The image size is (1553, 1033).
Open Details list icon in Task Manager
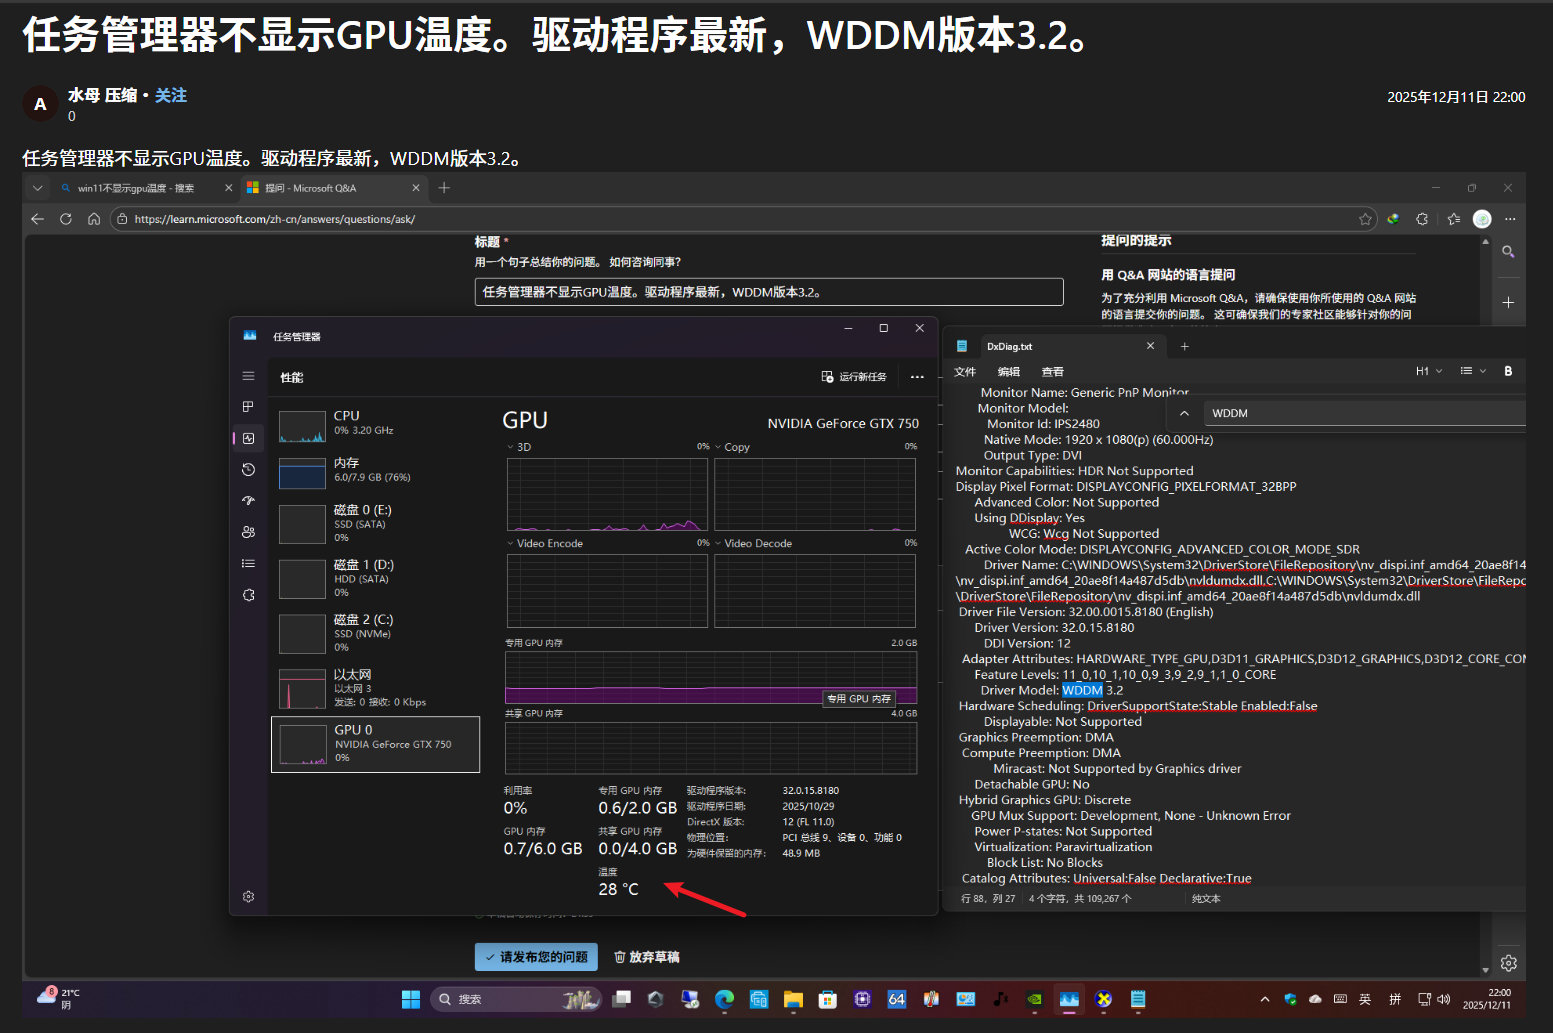coord(248,564)
